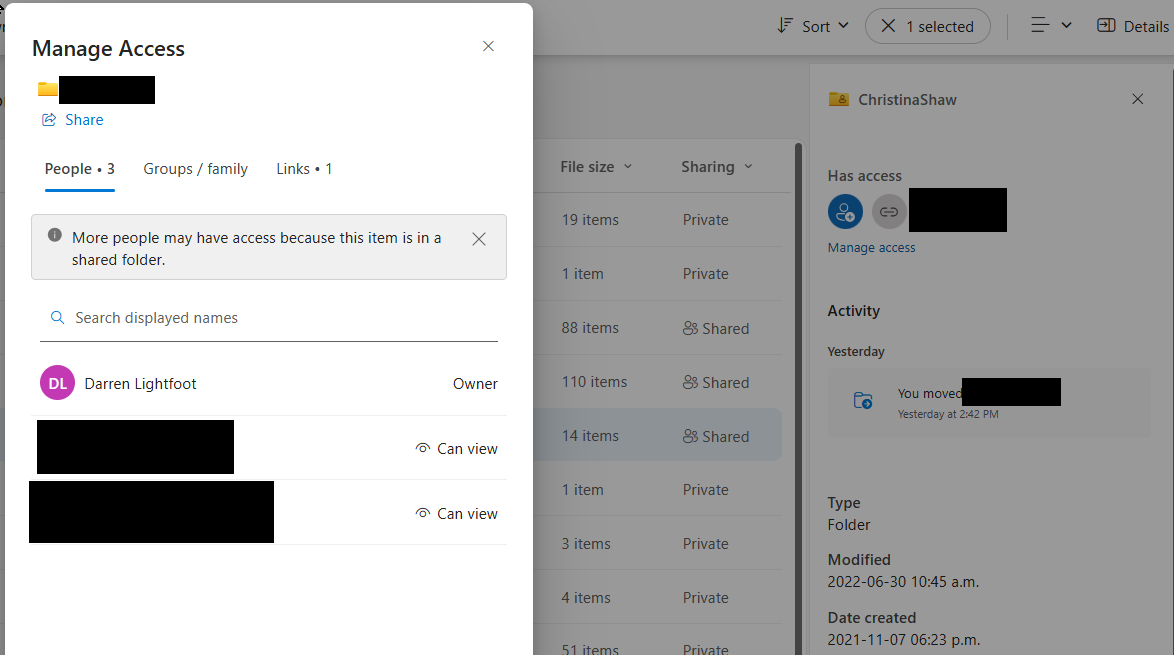Click the '19 items' file size cell
The width and height of the screenshot is (1174, 655).
(590, 220)
